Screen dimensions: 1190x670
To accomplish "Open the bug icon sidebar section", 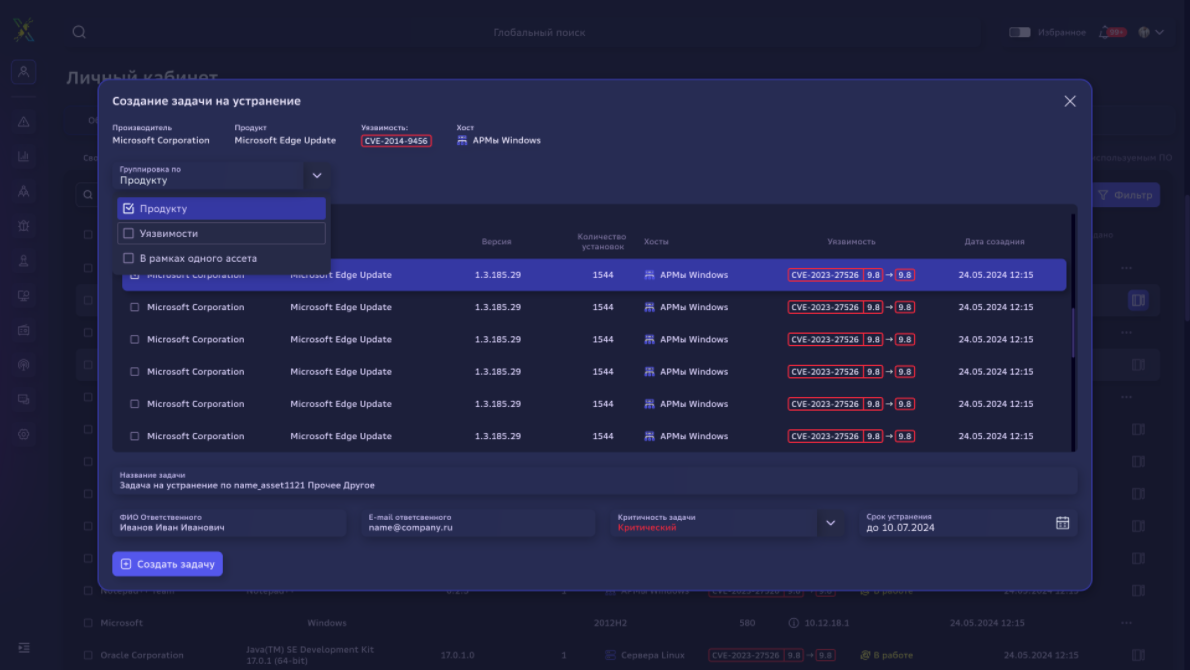I will 24,225.
